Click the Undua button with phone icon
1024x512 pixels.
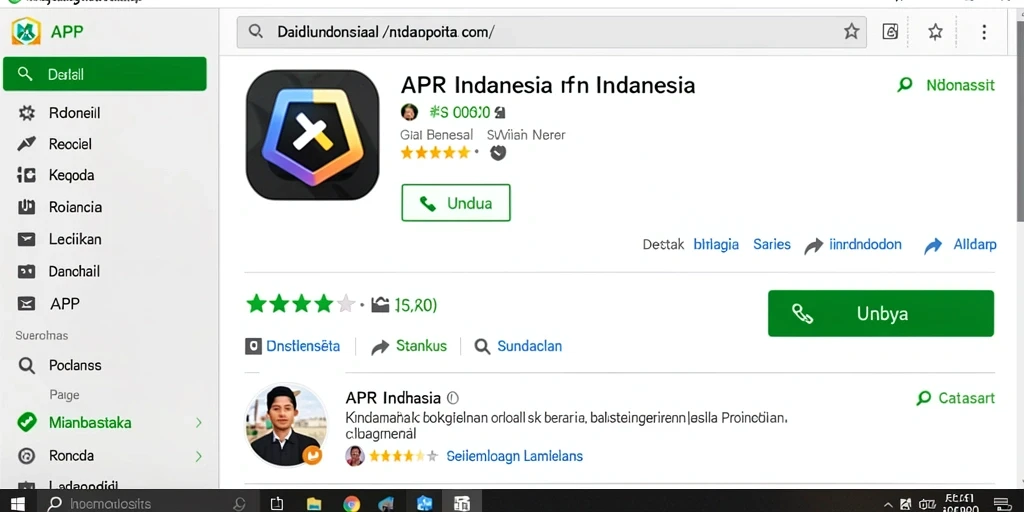point(456,203)
